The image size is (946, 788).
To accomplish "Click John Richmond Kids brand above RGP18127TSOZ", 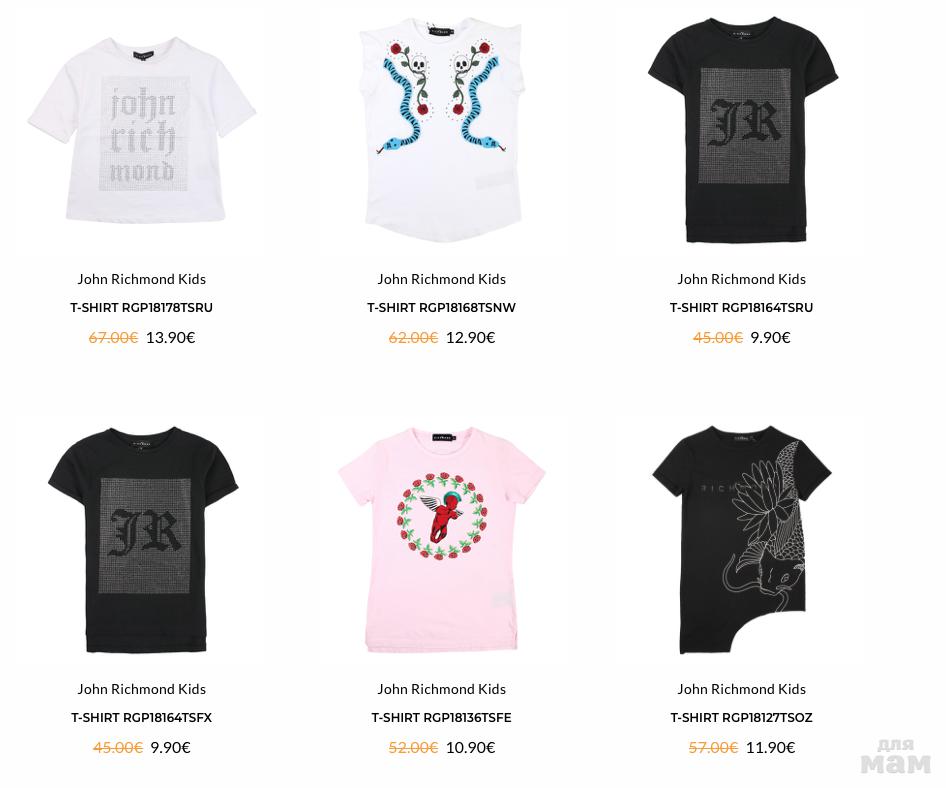I will (741, 689).
